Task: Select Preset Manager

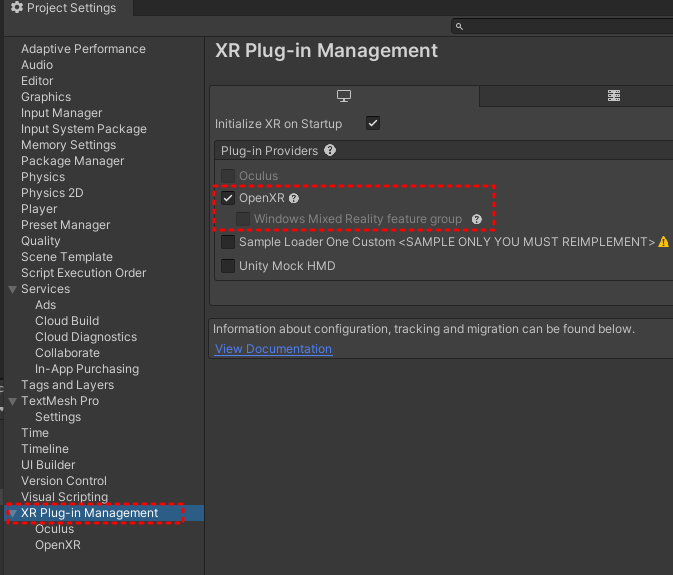Action: pos(66,225)
